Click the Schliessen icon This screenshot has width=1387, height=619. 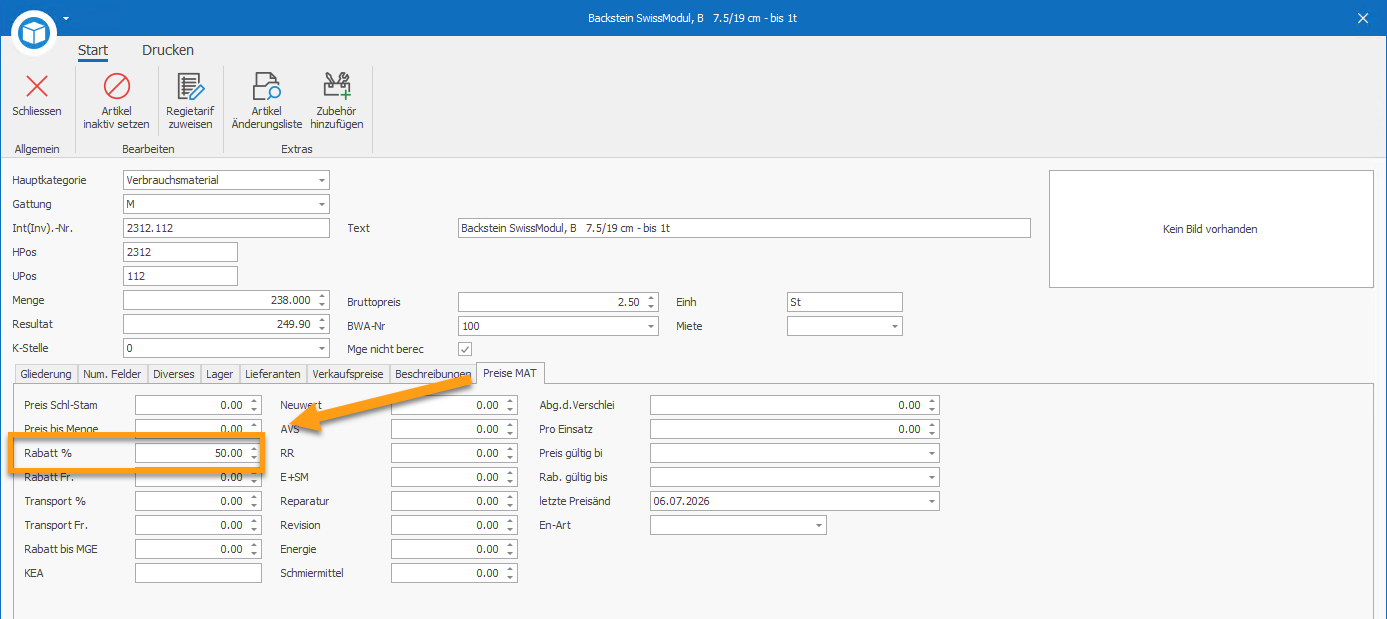click(37, 87)
